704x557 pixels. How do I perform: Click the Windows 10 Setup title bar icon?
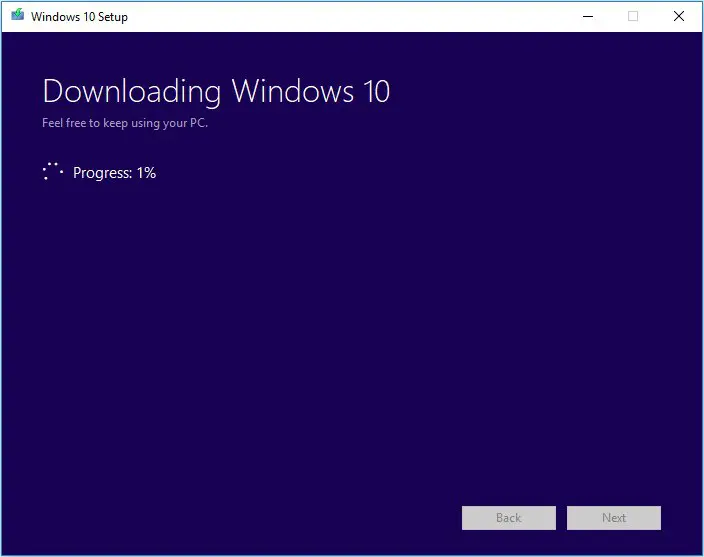click(x=18, y=15)
